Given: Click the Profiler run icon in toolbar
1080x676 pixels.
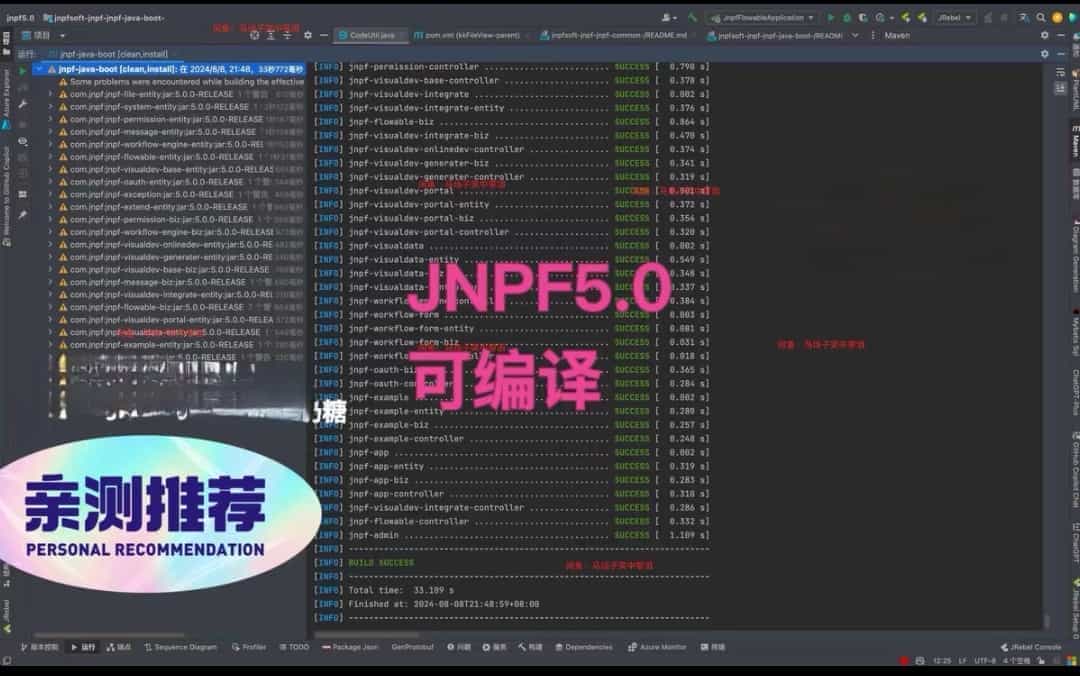Looking at the screenshot, I should click(881, 17).
